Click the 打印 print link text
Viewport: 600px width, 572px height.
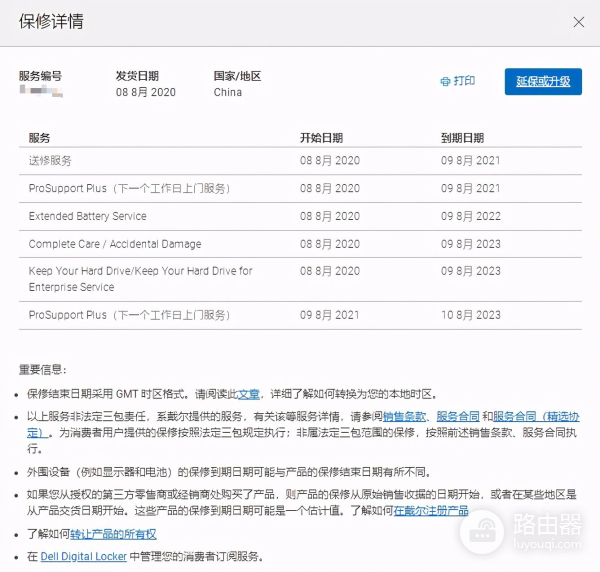pos(464,81)
